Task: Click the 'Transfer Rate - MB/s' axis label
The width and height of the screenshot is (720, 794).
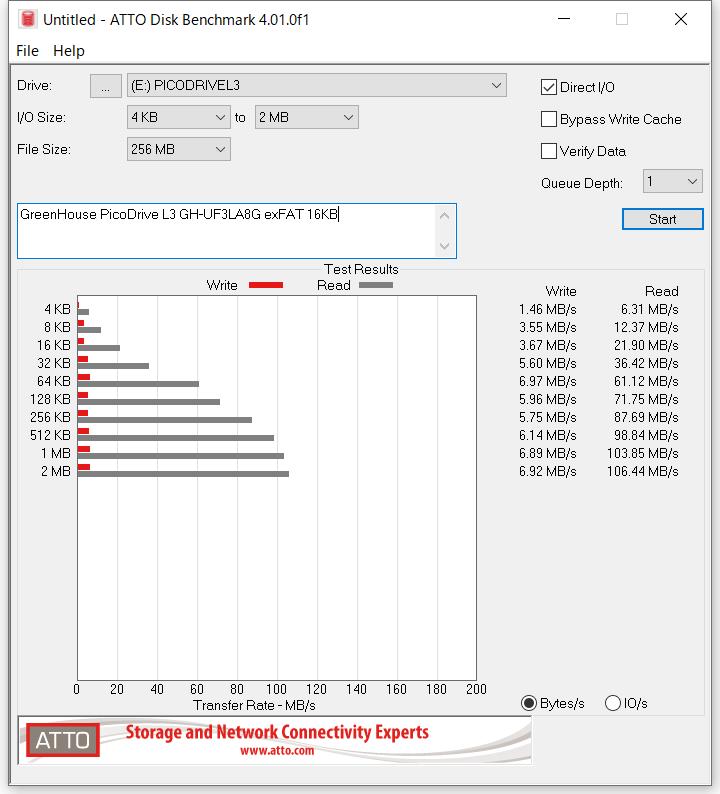Action: pos(254,705)
